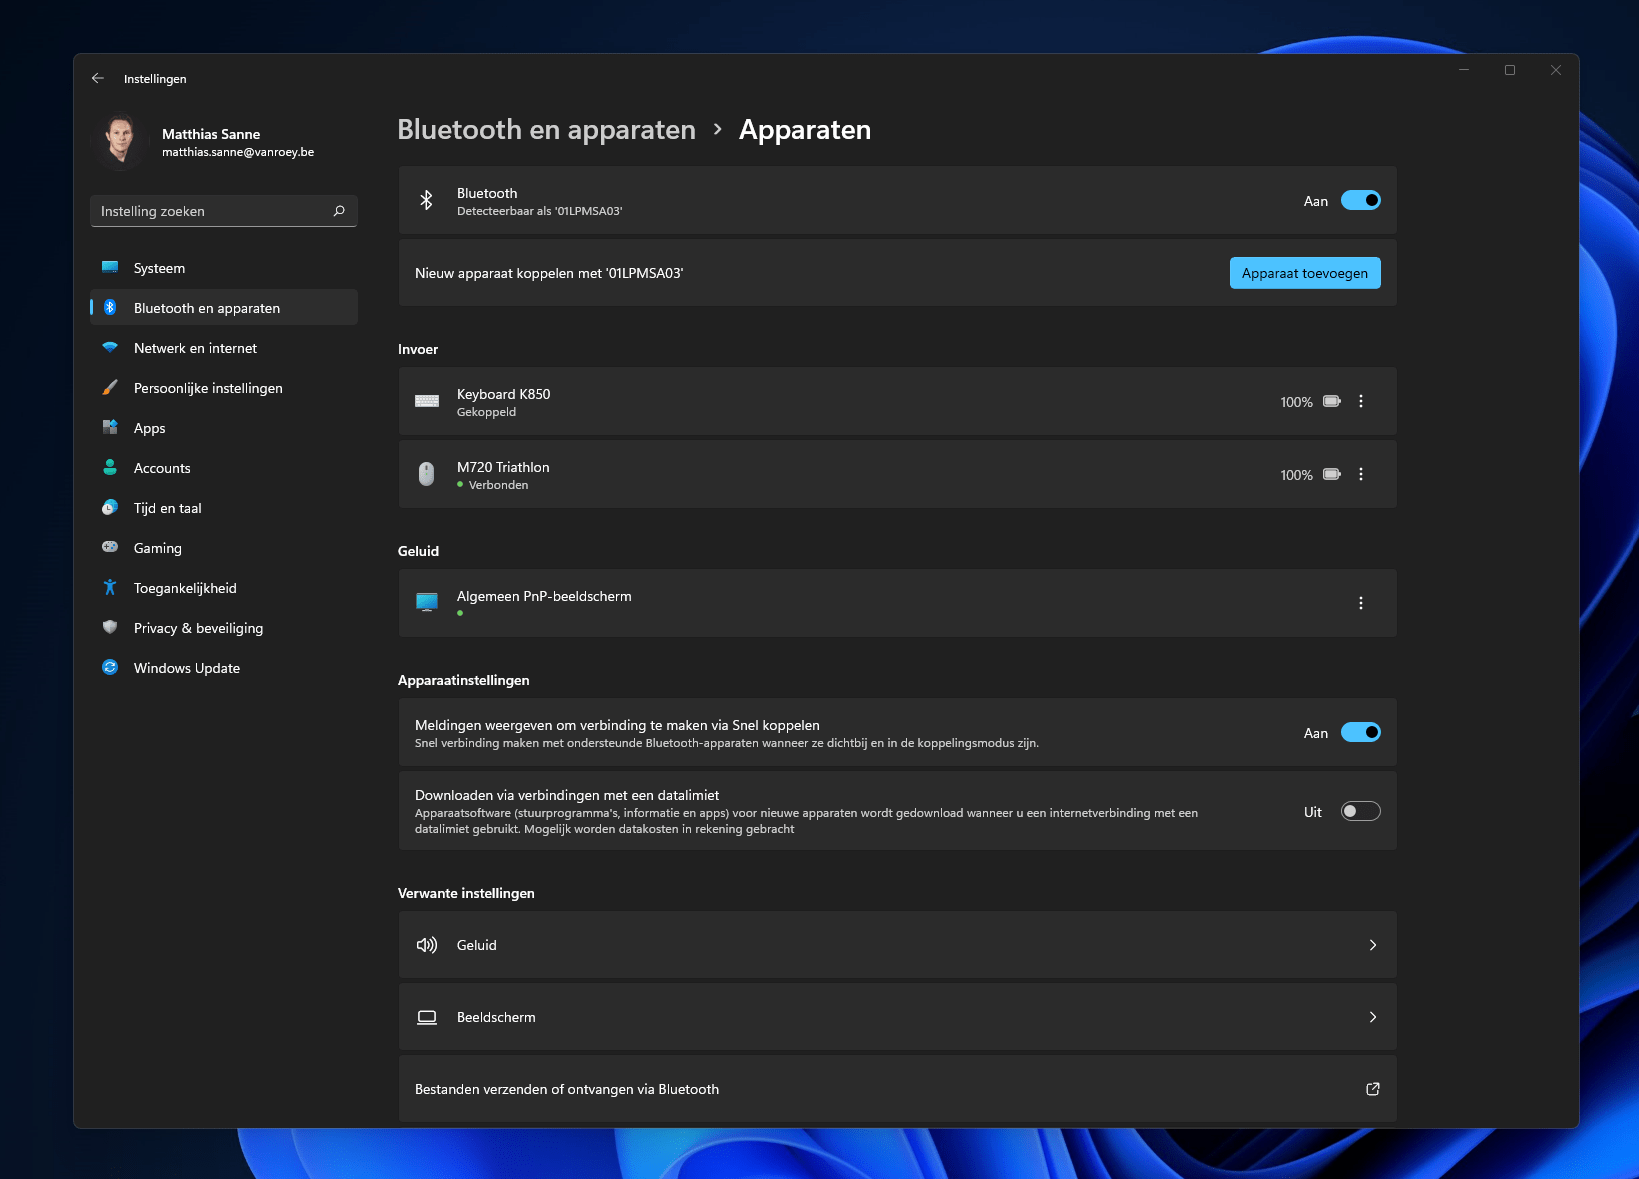
Task: Click the Accounts person icon
Action: [x=110, y=468]
